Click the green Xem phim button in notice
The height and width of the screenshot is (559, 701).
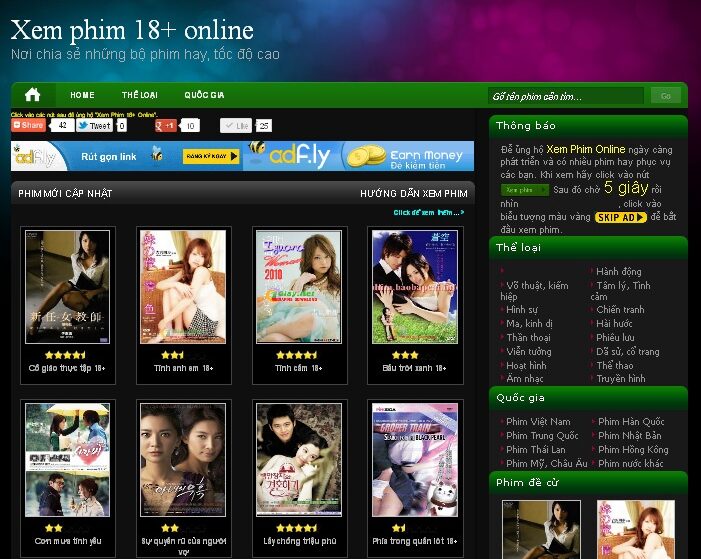(x=524, y=190)
